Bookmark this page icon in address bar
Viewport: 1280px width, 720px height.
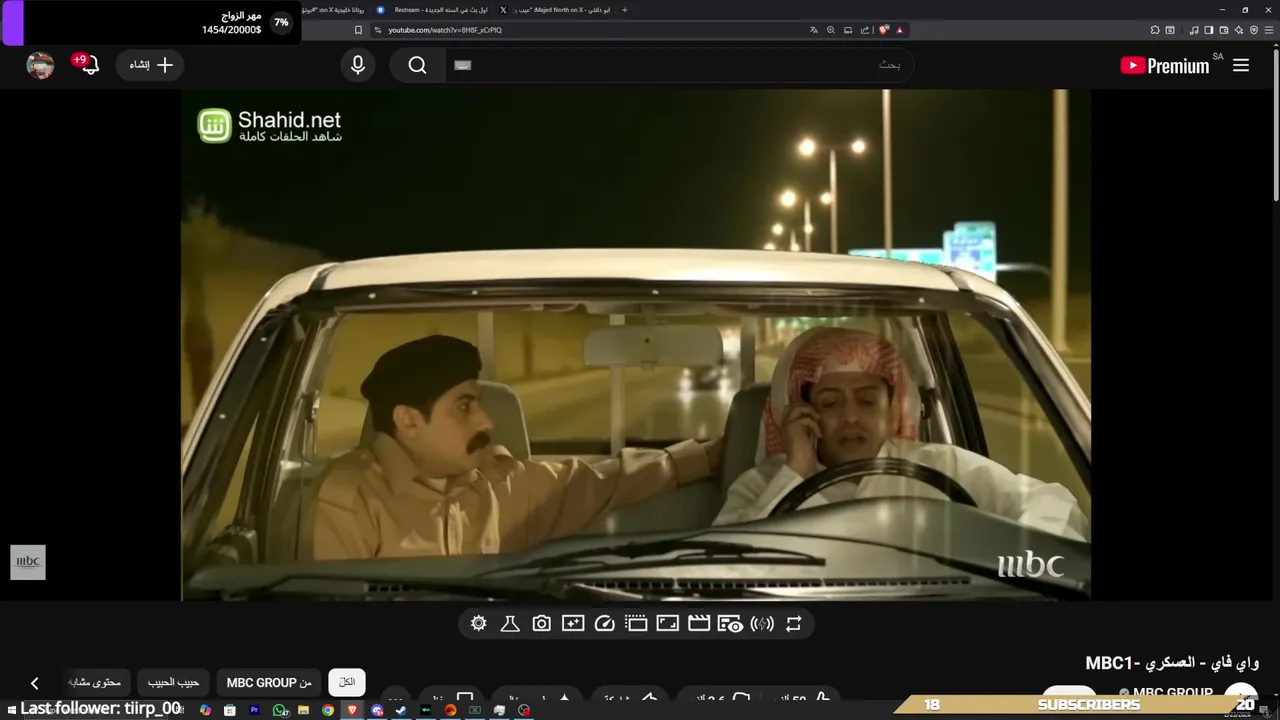tap(358, 30)
